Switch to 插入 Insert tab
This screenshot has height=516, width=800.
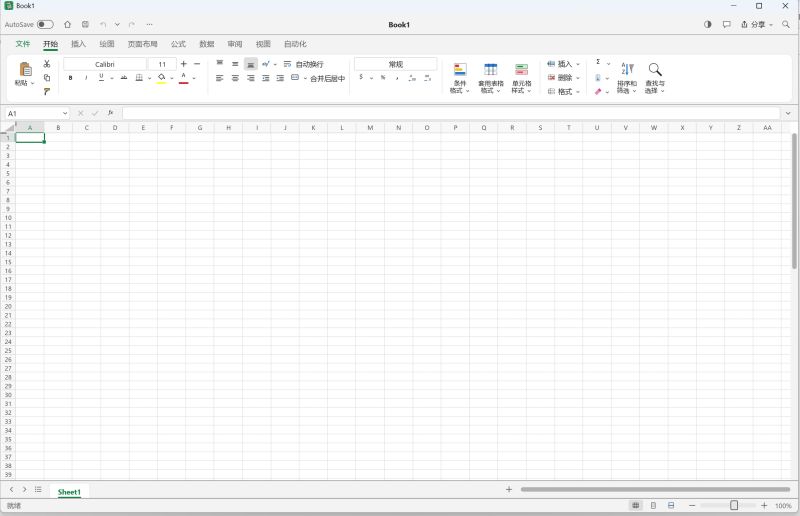point(78,44)
